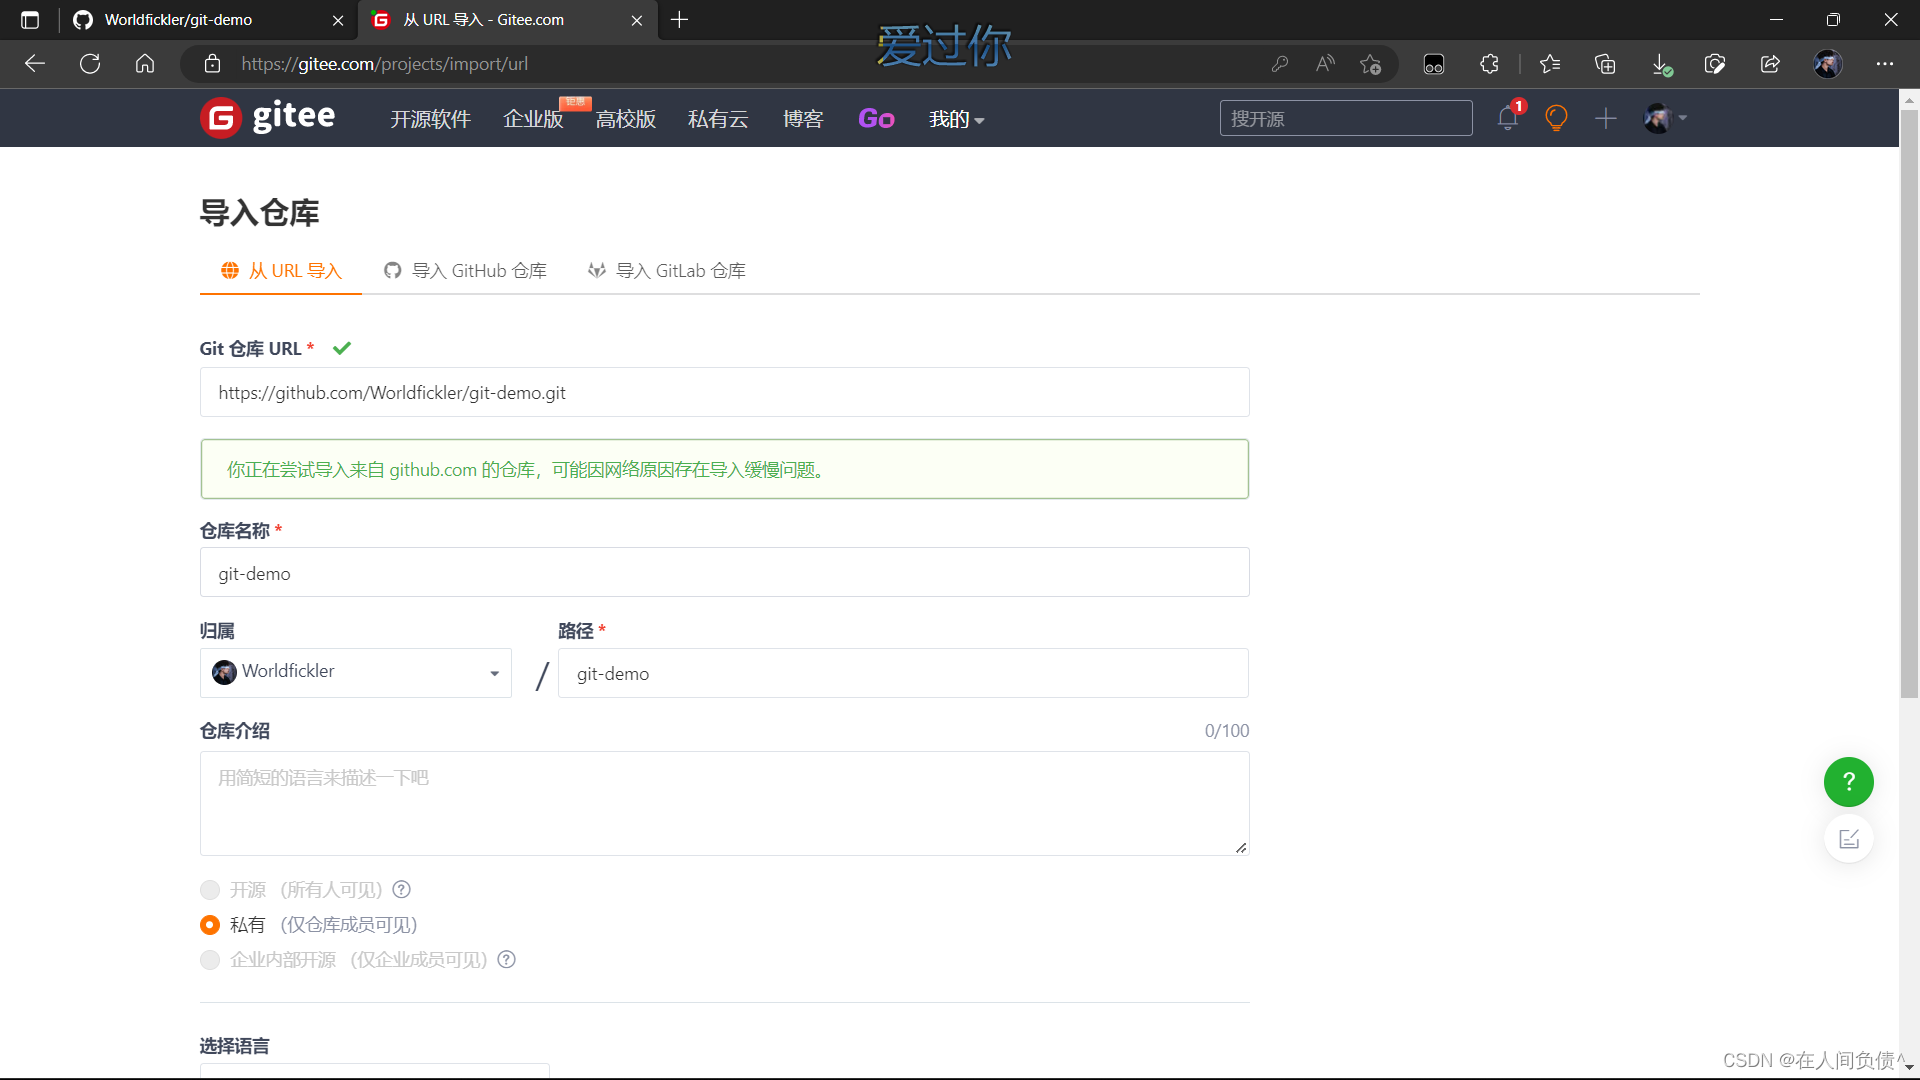Toggle read aloud icon in address bar
The image size is (1920, 1080).
[1325, 64]
